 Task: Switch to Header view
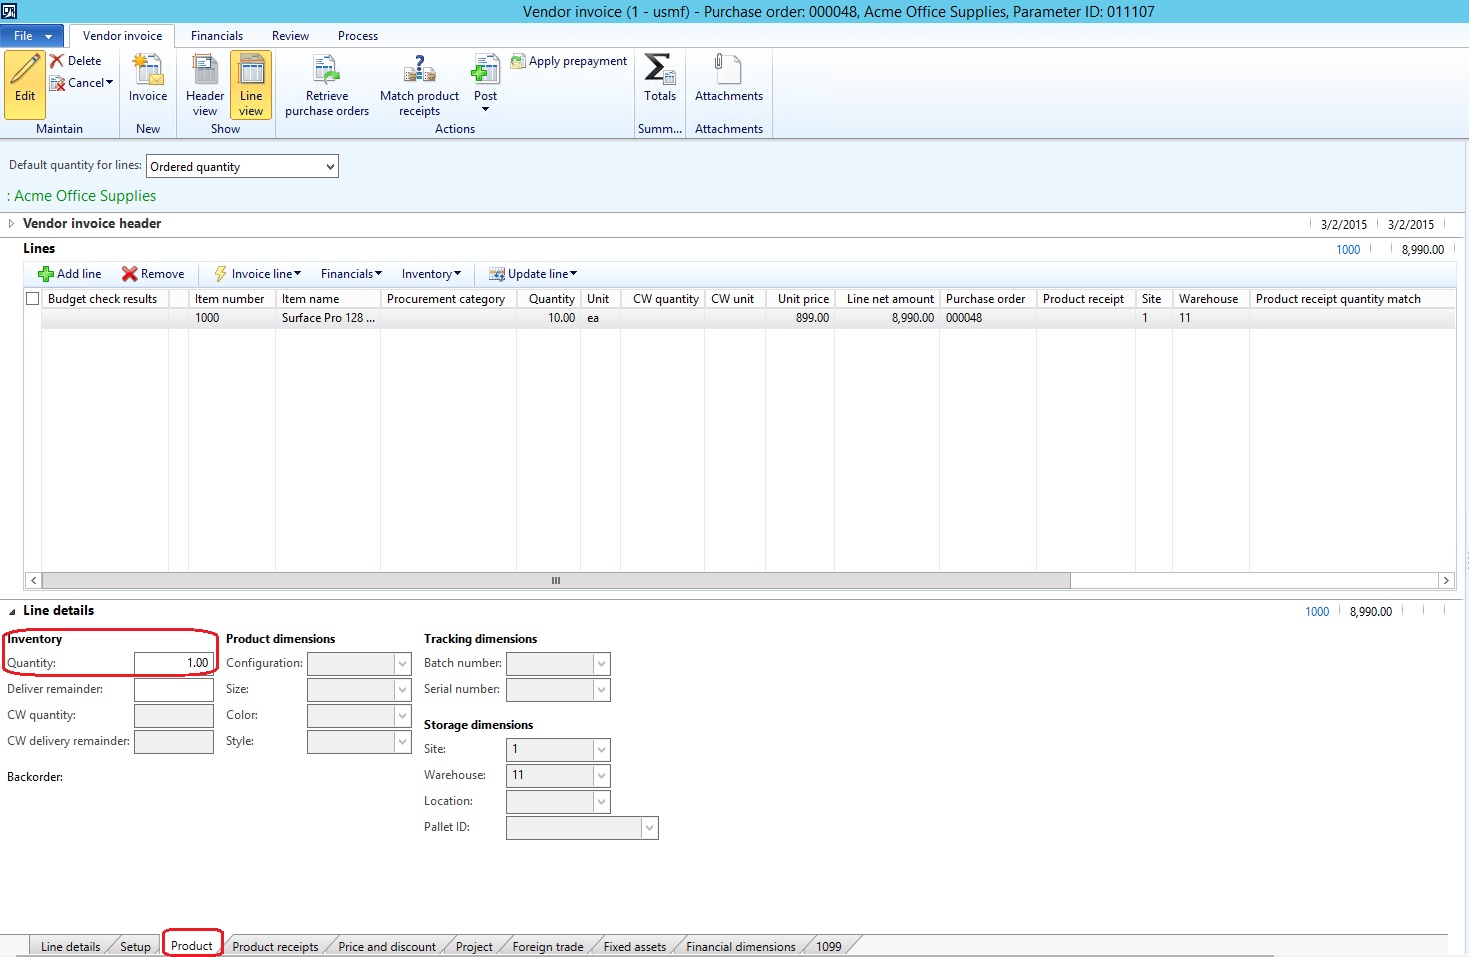pos(204,84)
